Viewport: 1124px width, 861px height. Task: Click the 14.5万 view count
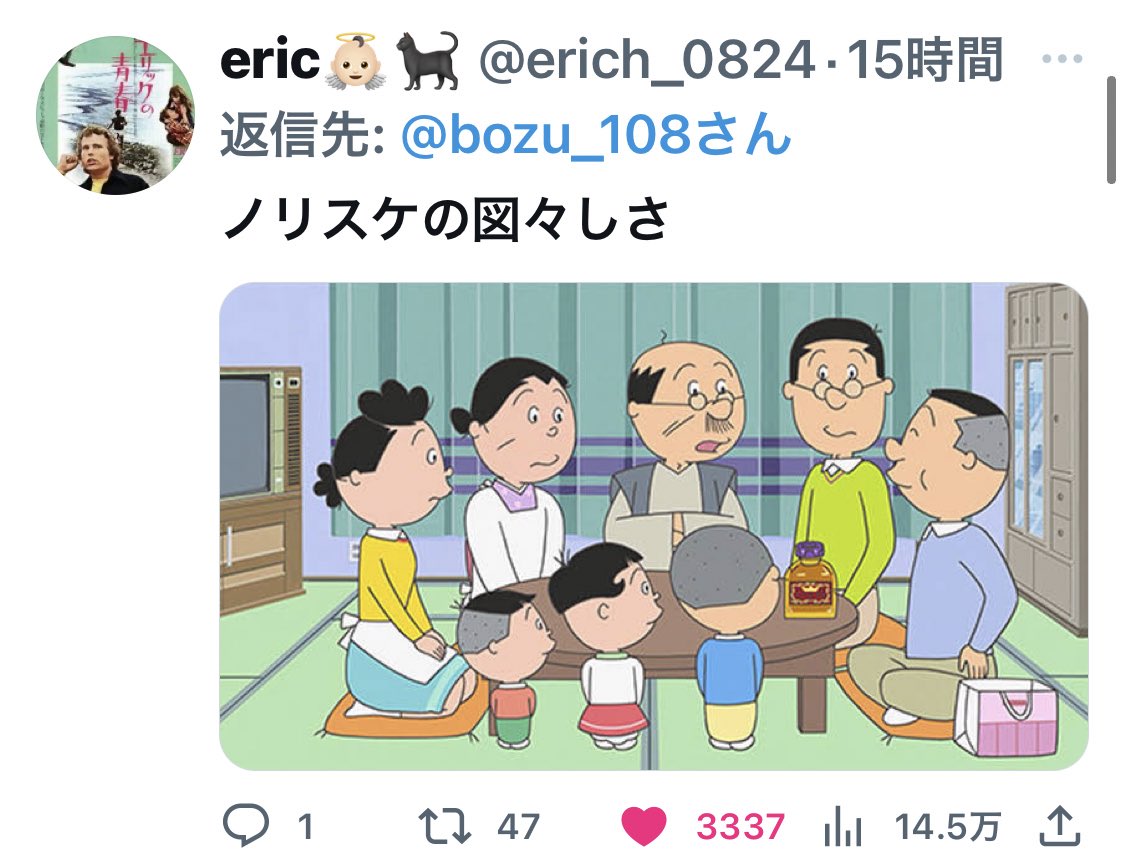click(948, 827)
